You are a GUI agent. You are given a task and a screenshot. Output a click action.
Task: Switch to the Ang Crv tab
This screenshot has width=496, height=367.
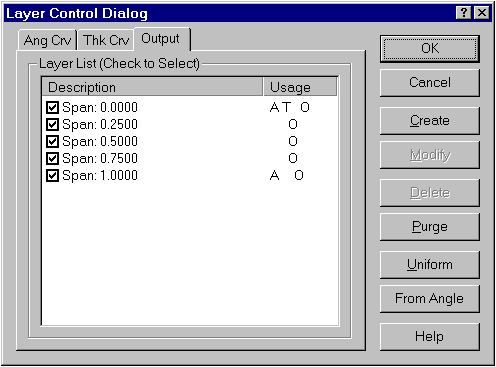coord(47,40)
